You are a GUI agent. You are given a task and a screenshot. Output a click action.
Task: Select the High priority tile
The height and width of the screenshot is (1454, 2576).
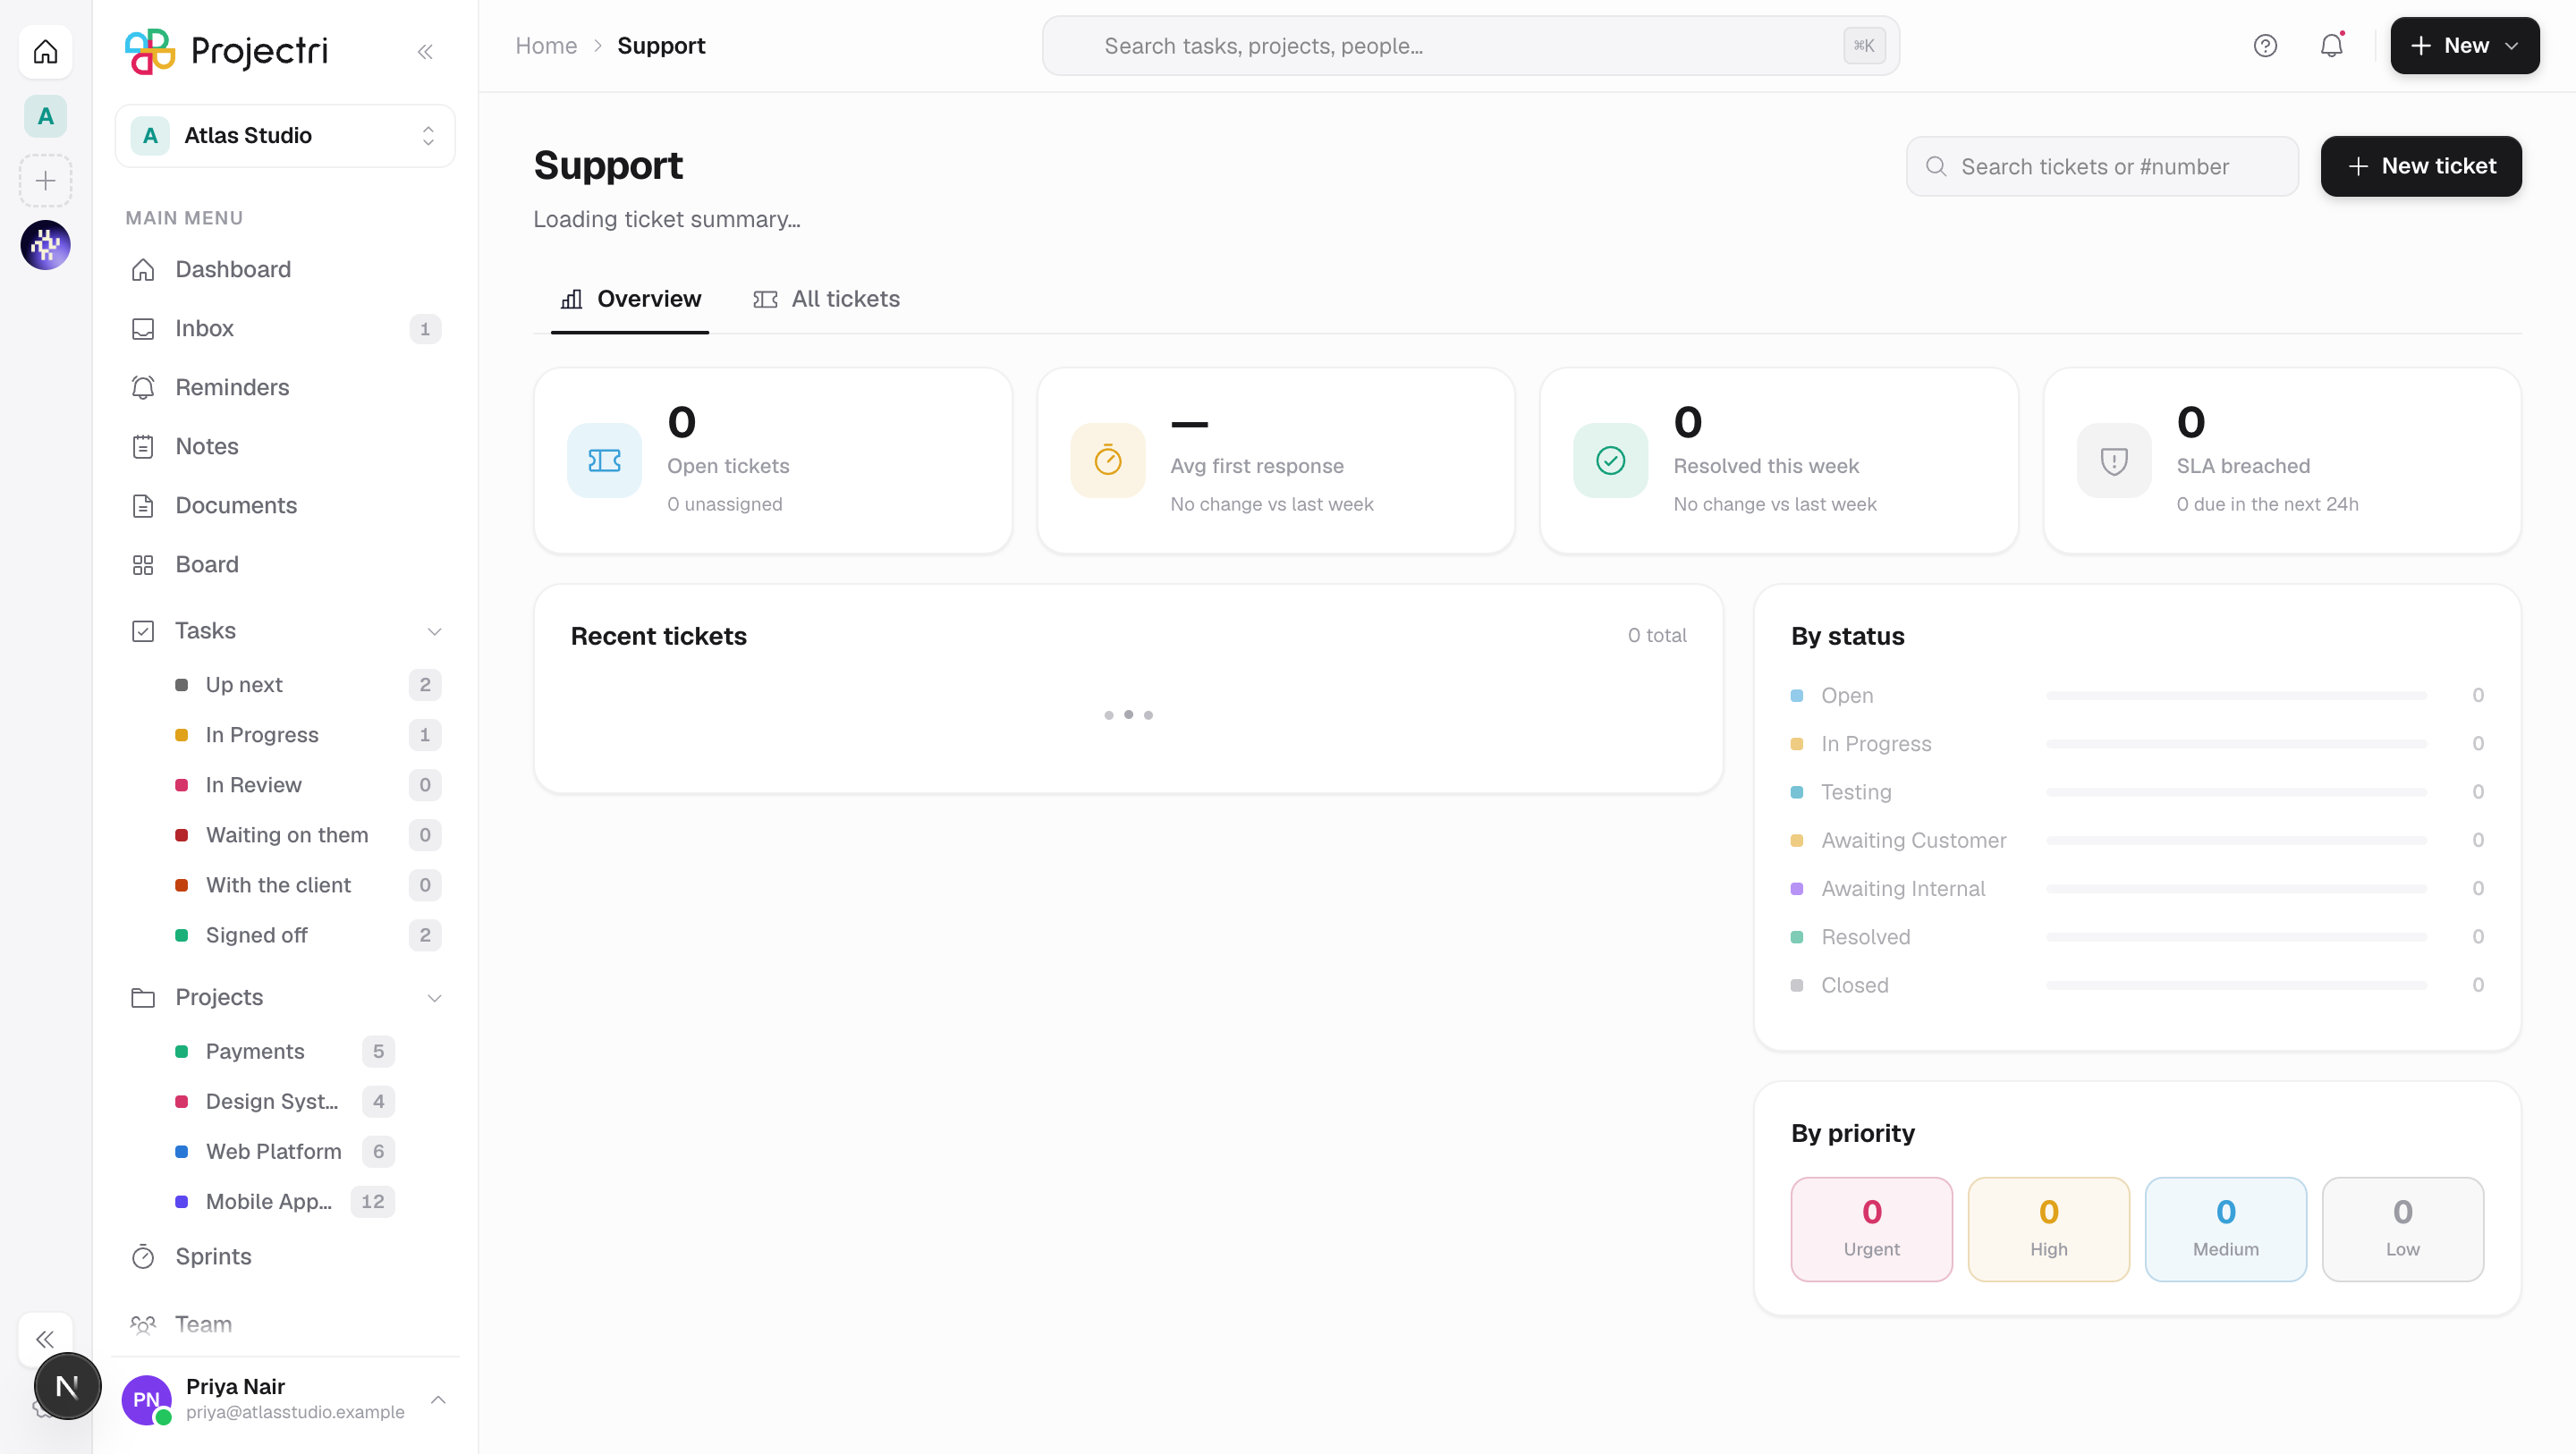[x=2048, y=1229]
